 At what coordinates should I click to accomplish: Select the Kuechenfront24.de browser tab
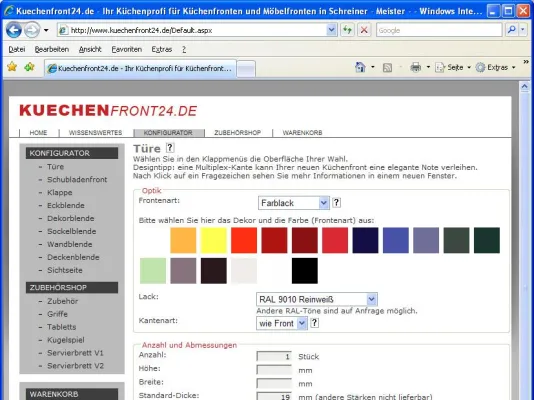pos(140,68)
